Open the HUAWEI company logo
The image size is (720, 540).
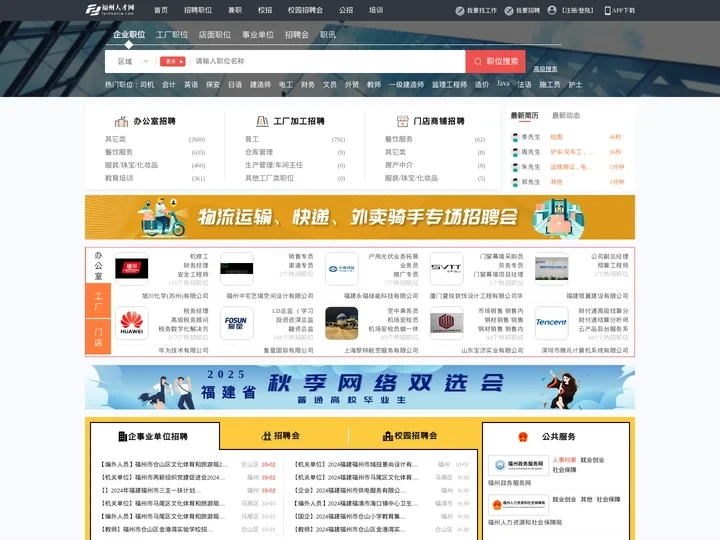pyautogui.click(x=131, y=323)
